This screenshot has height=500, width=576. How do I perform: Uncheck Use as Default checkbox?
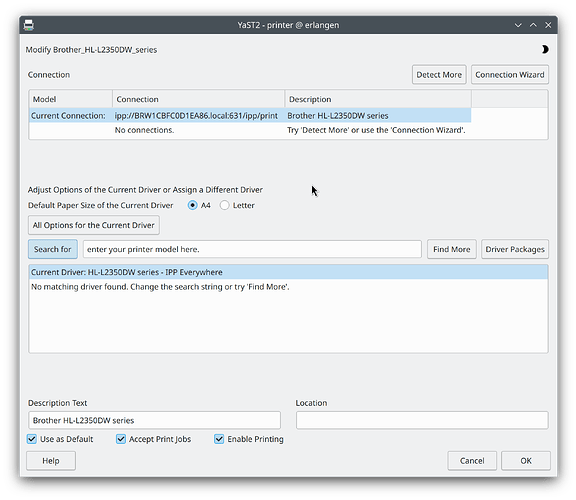tap(32, 439)
